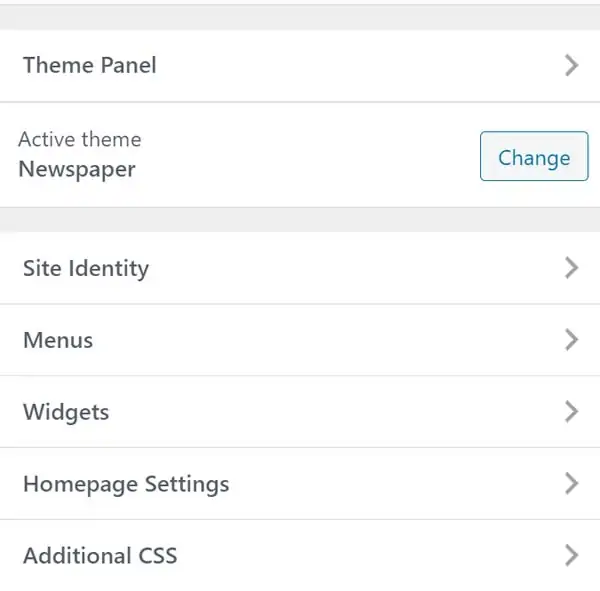
Task: Click empty space in the Menus row
Action: (x=325, y=340)
